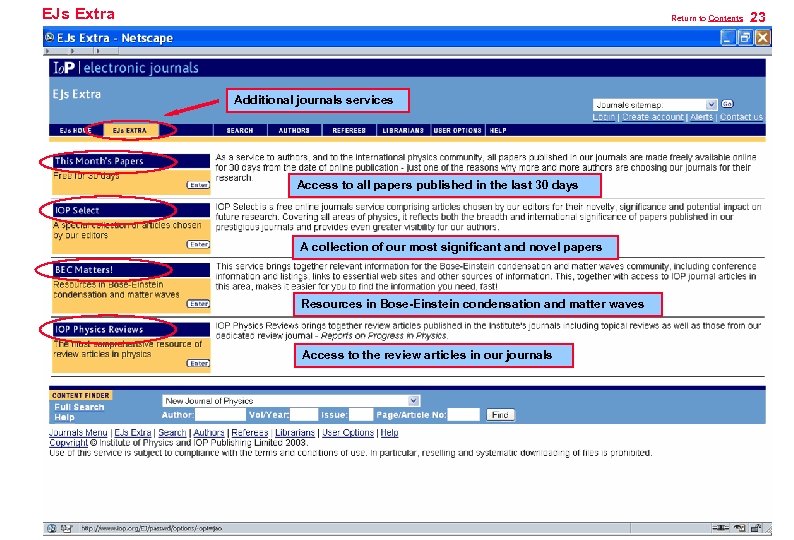Open the SEARCH menu item
The width and height of the screenshot is (794, 540).
240,131
